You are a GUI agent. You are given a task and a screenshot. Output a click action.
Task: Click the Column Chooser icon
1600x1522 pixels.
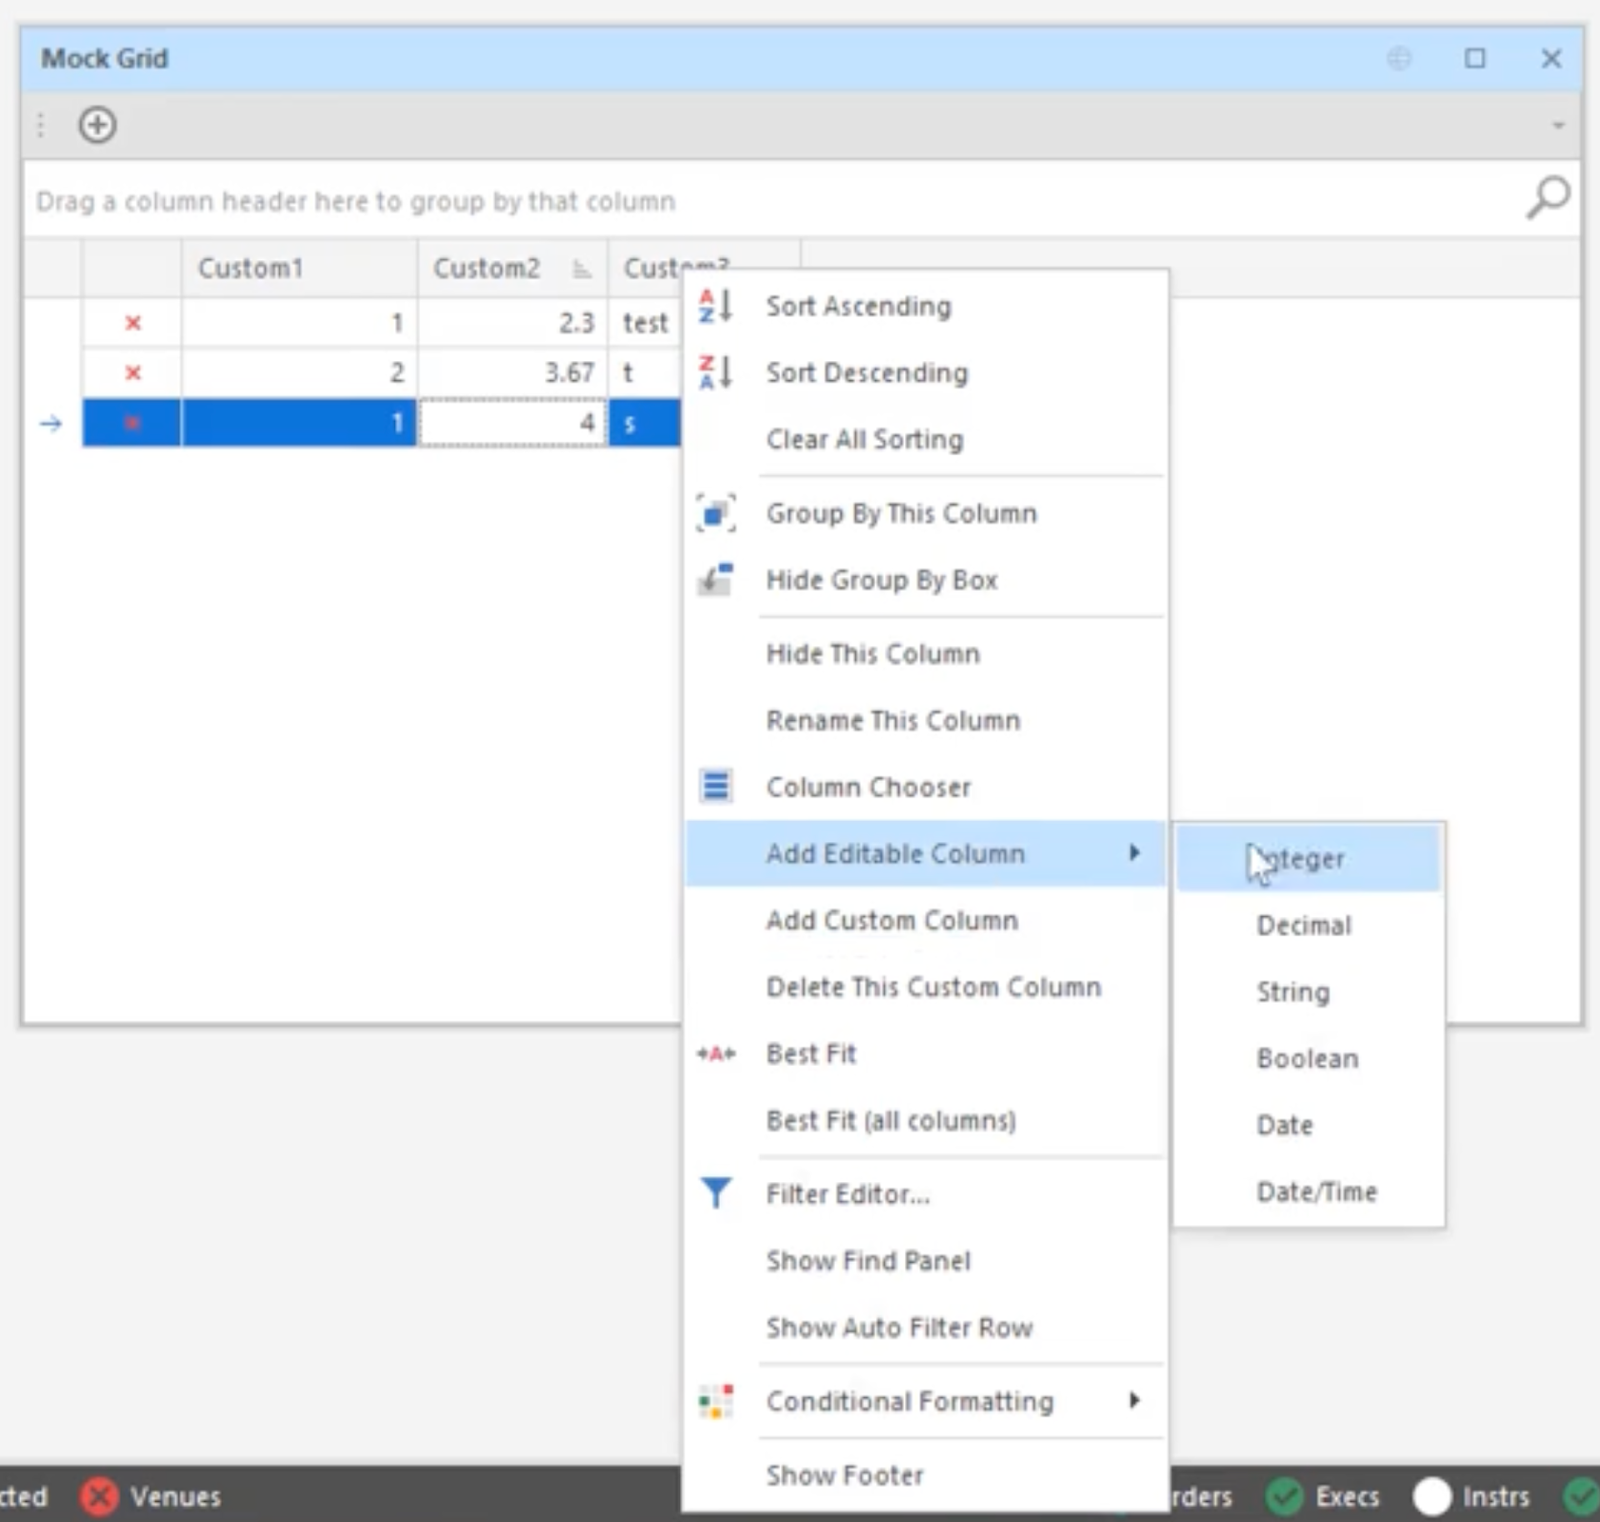coord(715,787)
